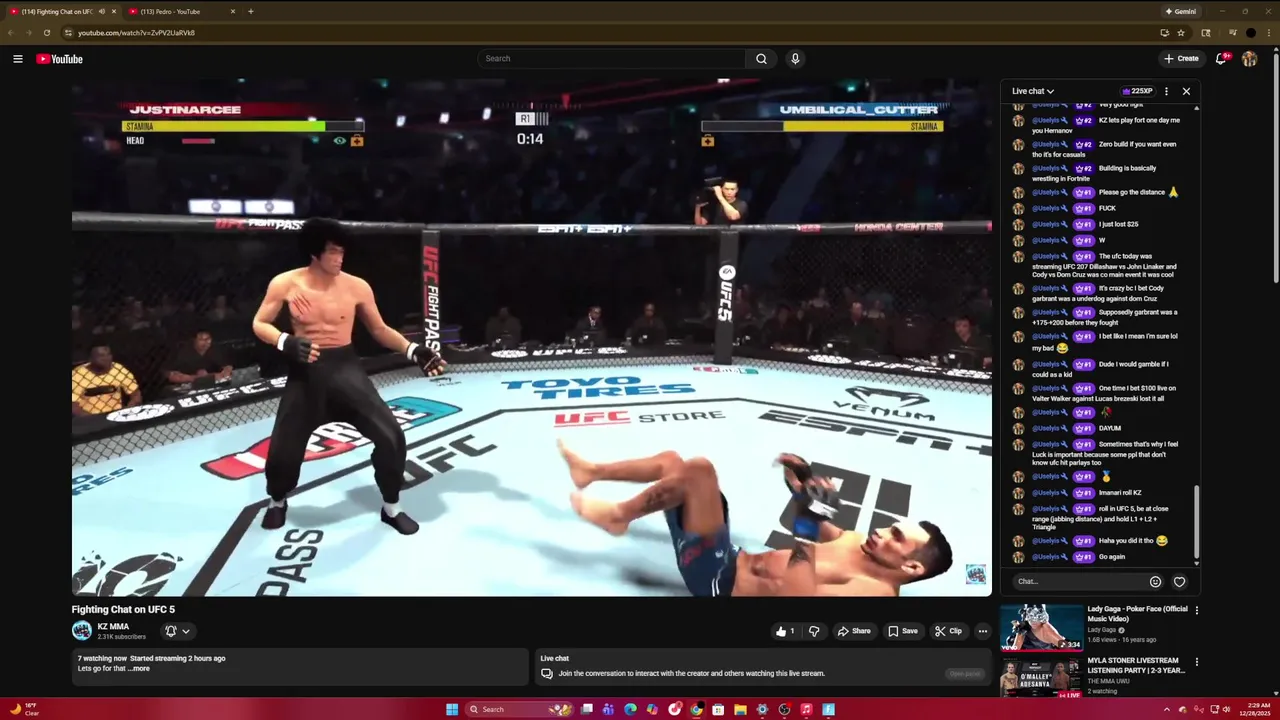
Task: Open options for MYLA STONER video
Action: pyautogui.click(x=1196, y=662)
